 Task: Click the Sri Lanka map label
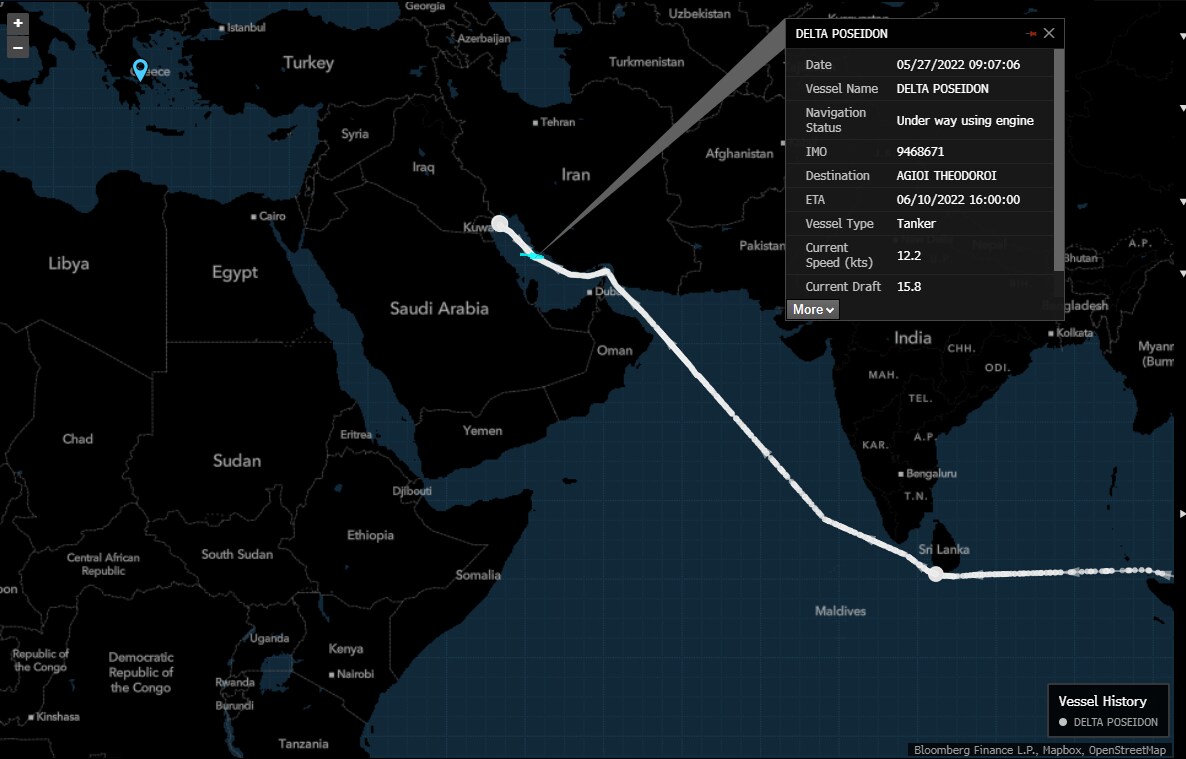(x=943, y=549)
